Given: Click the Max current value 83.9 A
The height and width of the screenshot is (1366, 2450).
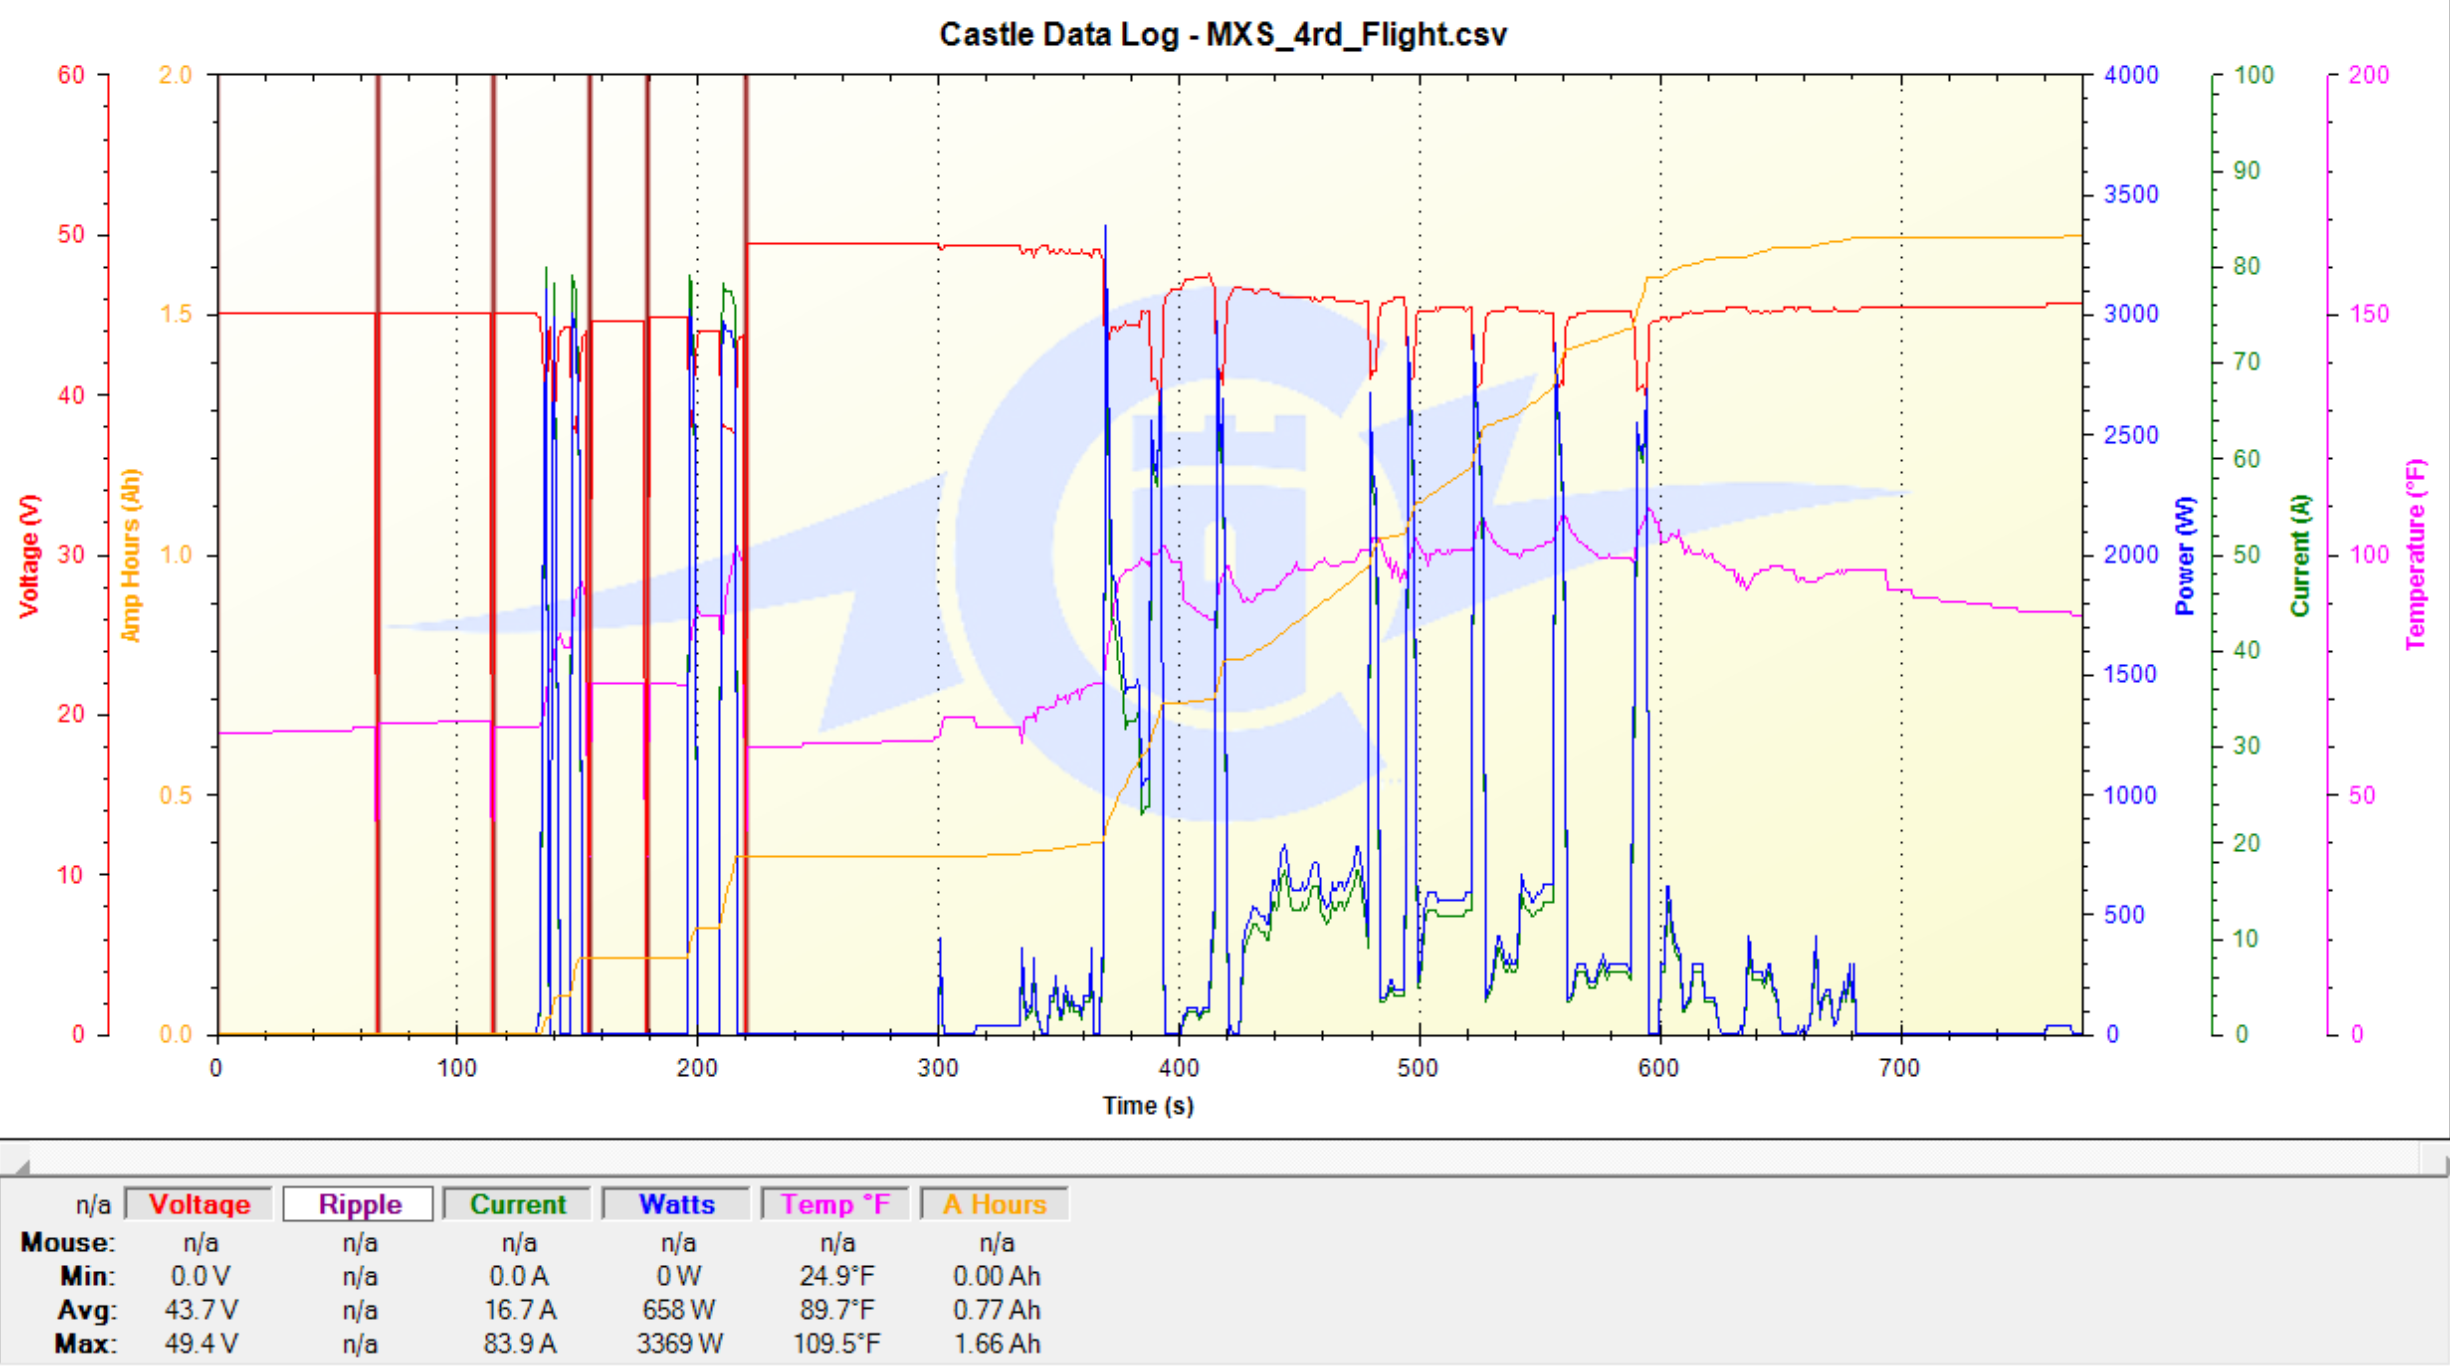Looking at the screenshot, I should pyautogui.click(x=519, y=1343).
